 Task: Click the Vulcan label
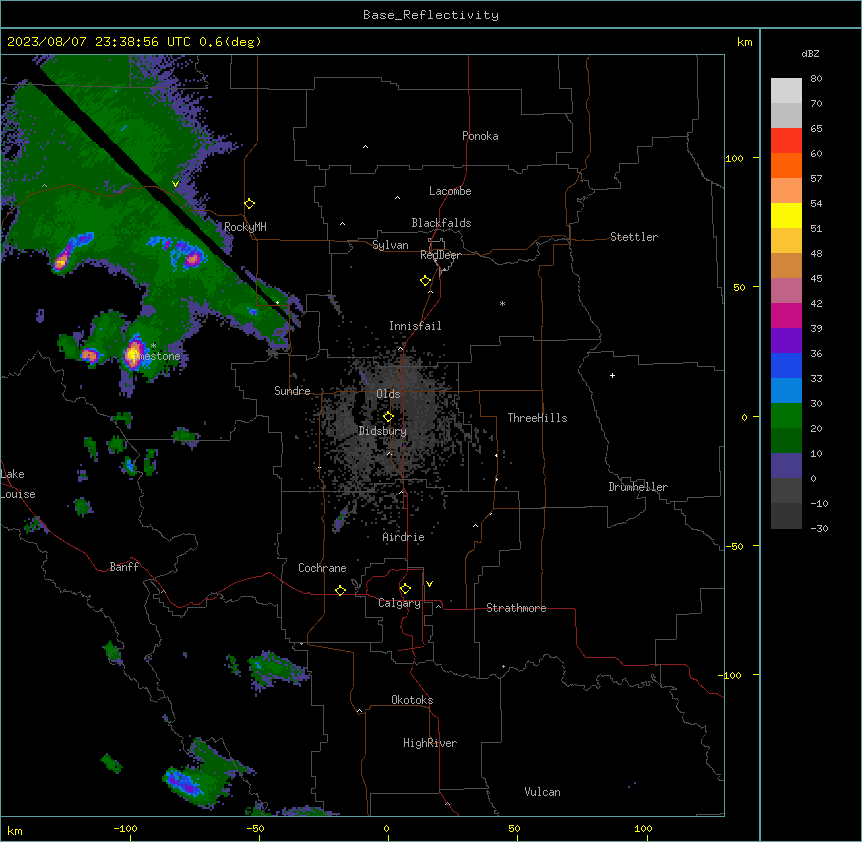pyautogui.click(x=543, y=792)
